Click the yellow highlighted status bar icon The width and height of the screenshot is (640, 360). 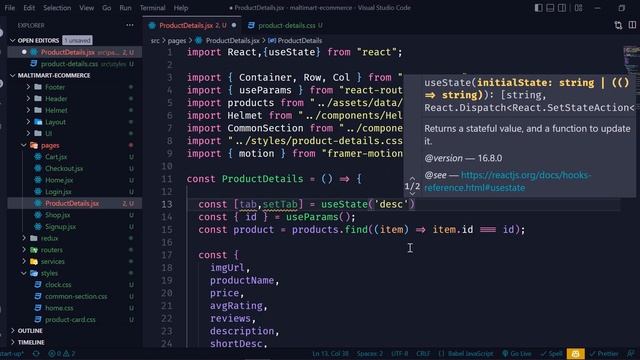pos(576,354)
